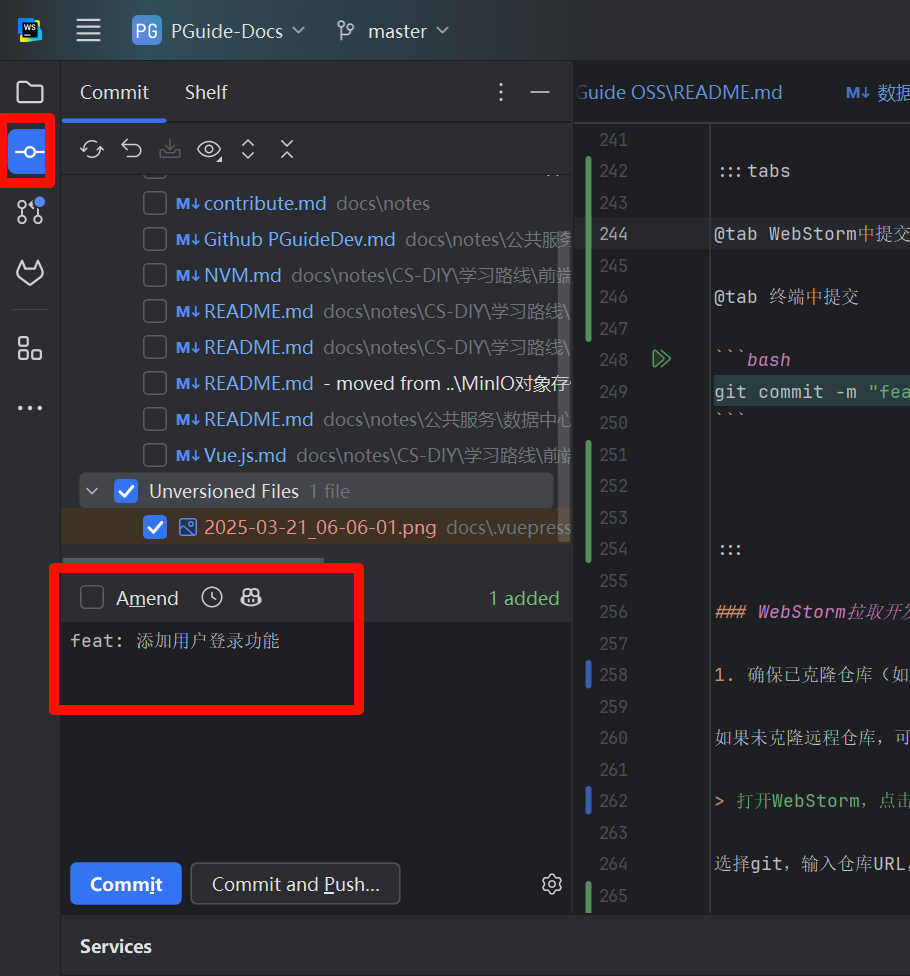This screenshot has height=976, width=910.
Task: Open the README.md editor tab
Action: point(680,92)
